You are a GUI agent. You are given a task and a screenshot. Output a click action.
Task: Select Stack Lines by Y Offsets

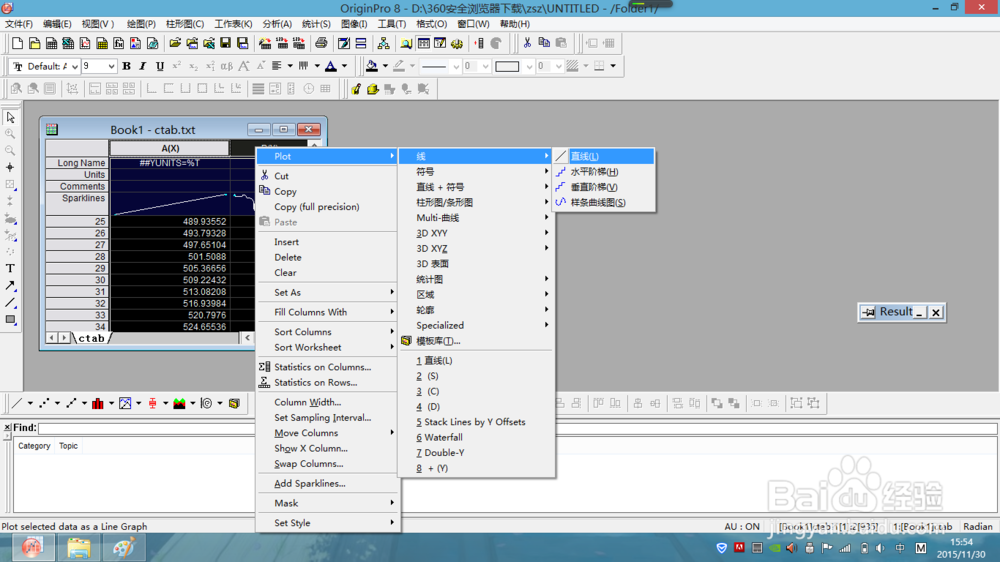(x=476, y=422)
